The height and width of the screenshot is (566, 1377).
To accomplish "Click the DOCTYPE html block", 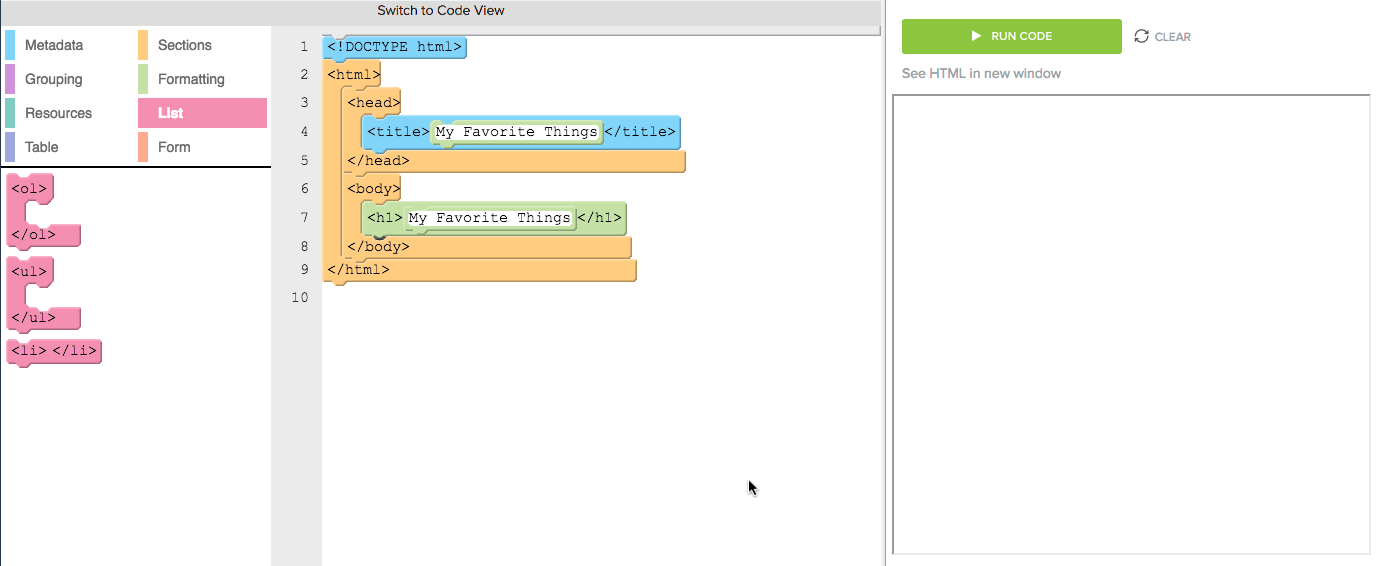I will point(395,47).
